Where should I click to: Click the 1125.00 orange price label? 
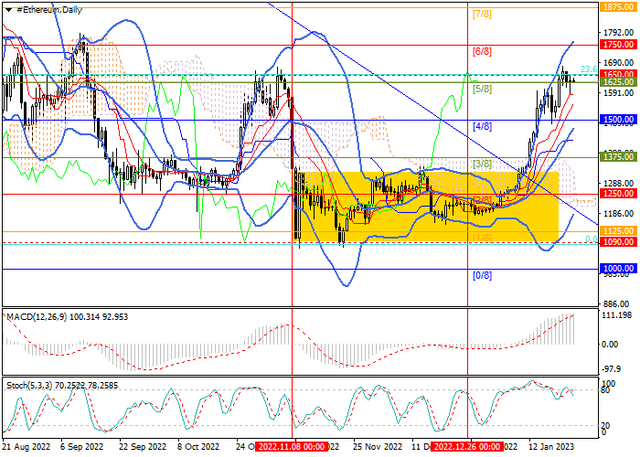(619, 231)
